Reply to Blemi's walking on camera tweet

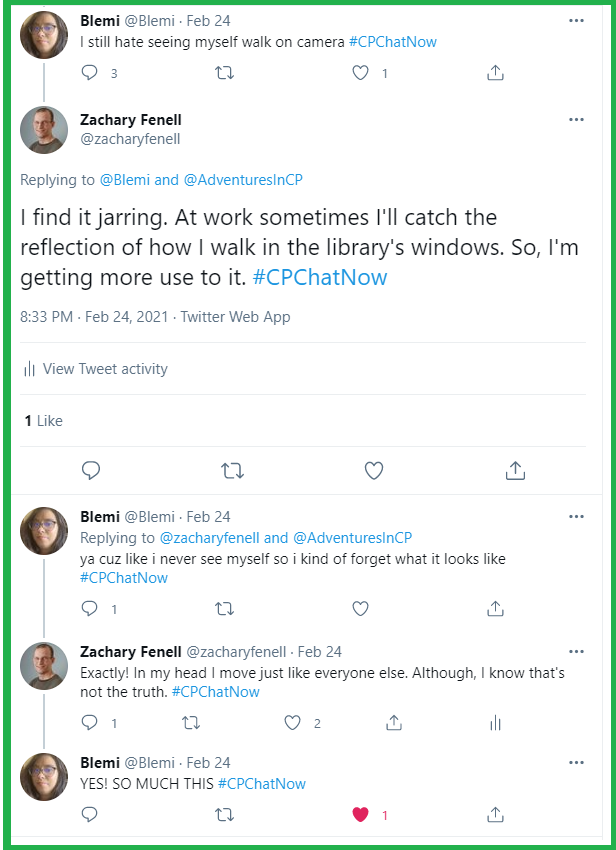tap(89, 72)
